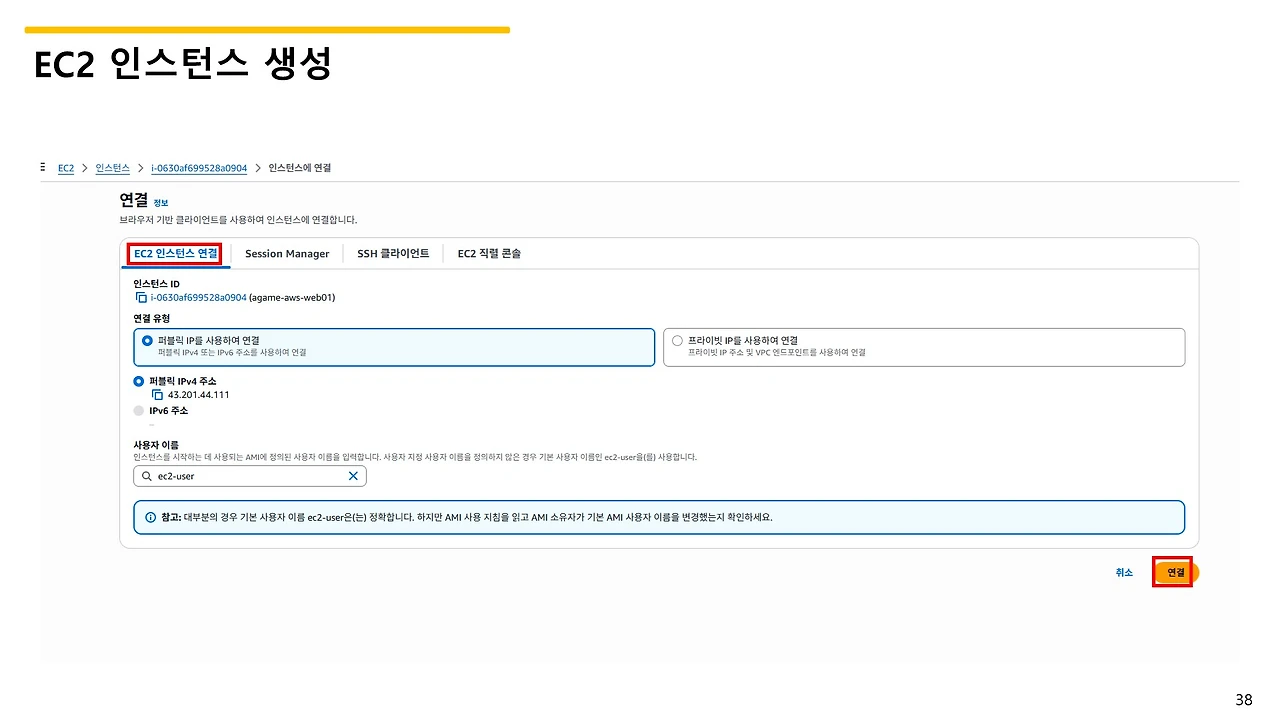Screen dimensions: 1280x720
Task: Click the info icon in the 참고 notice
Action: pyautogui.click(x=150, y=518)
